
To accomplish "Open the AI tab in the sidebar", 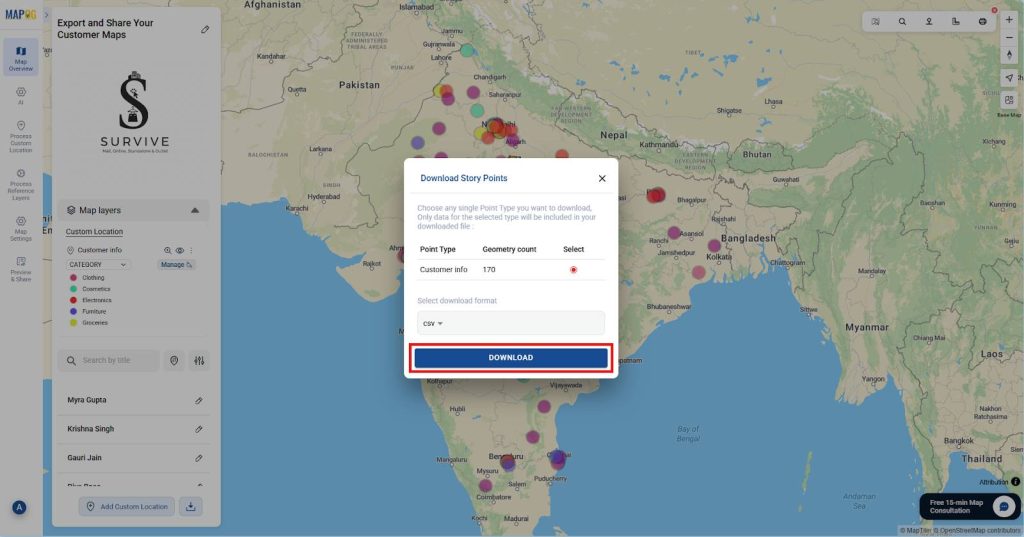I will [x=21, y=95].
